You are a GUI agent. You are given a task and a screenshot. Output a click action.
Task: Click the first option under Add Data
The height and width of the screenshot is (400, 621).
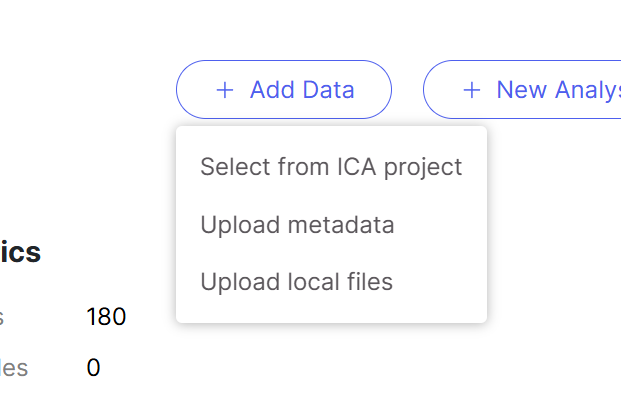[x=331, y=167]
